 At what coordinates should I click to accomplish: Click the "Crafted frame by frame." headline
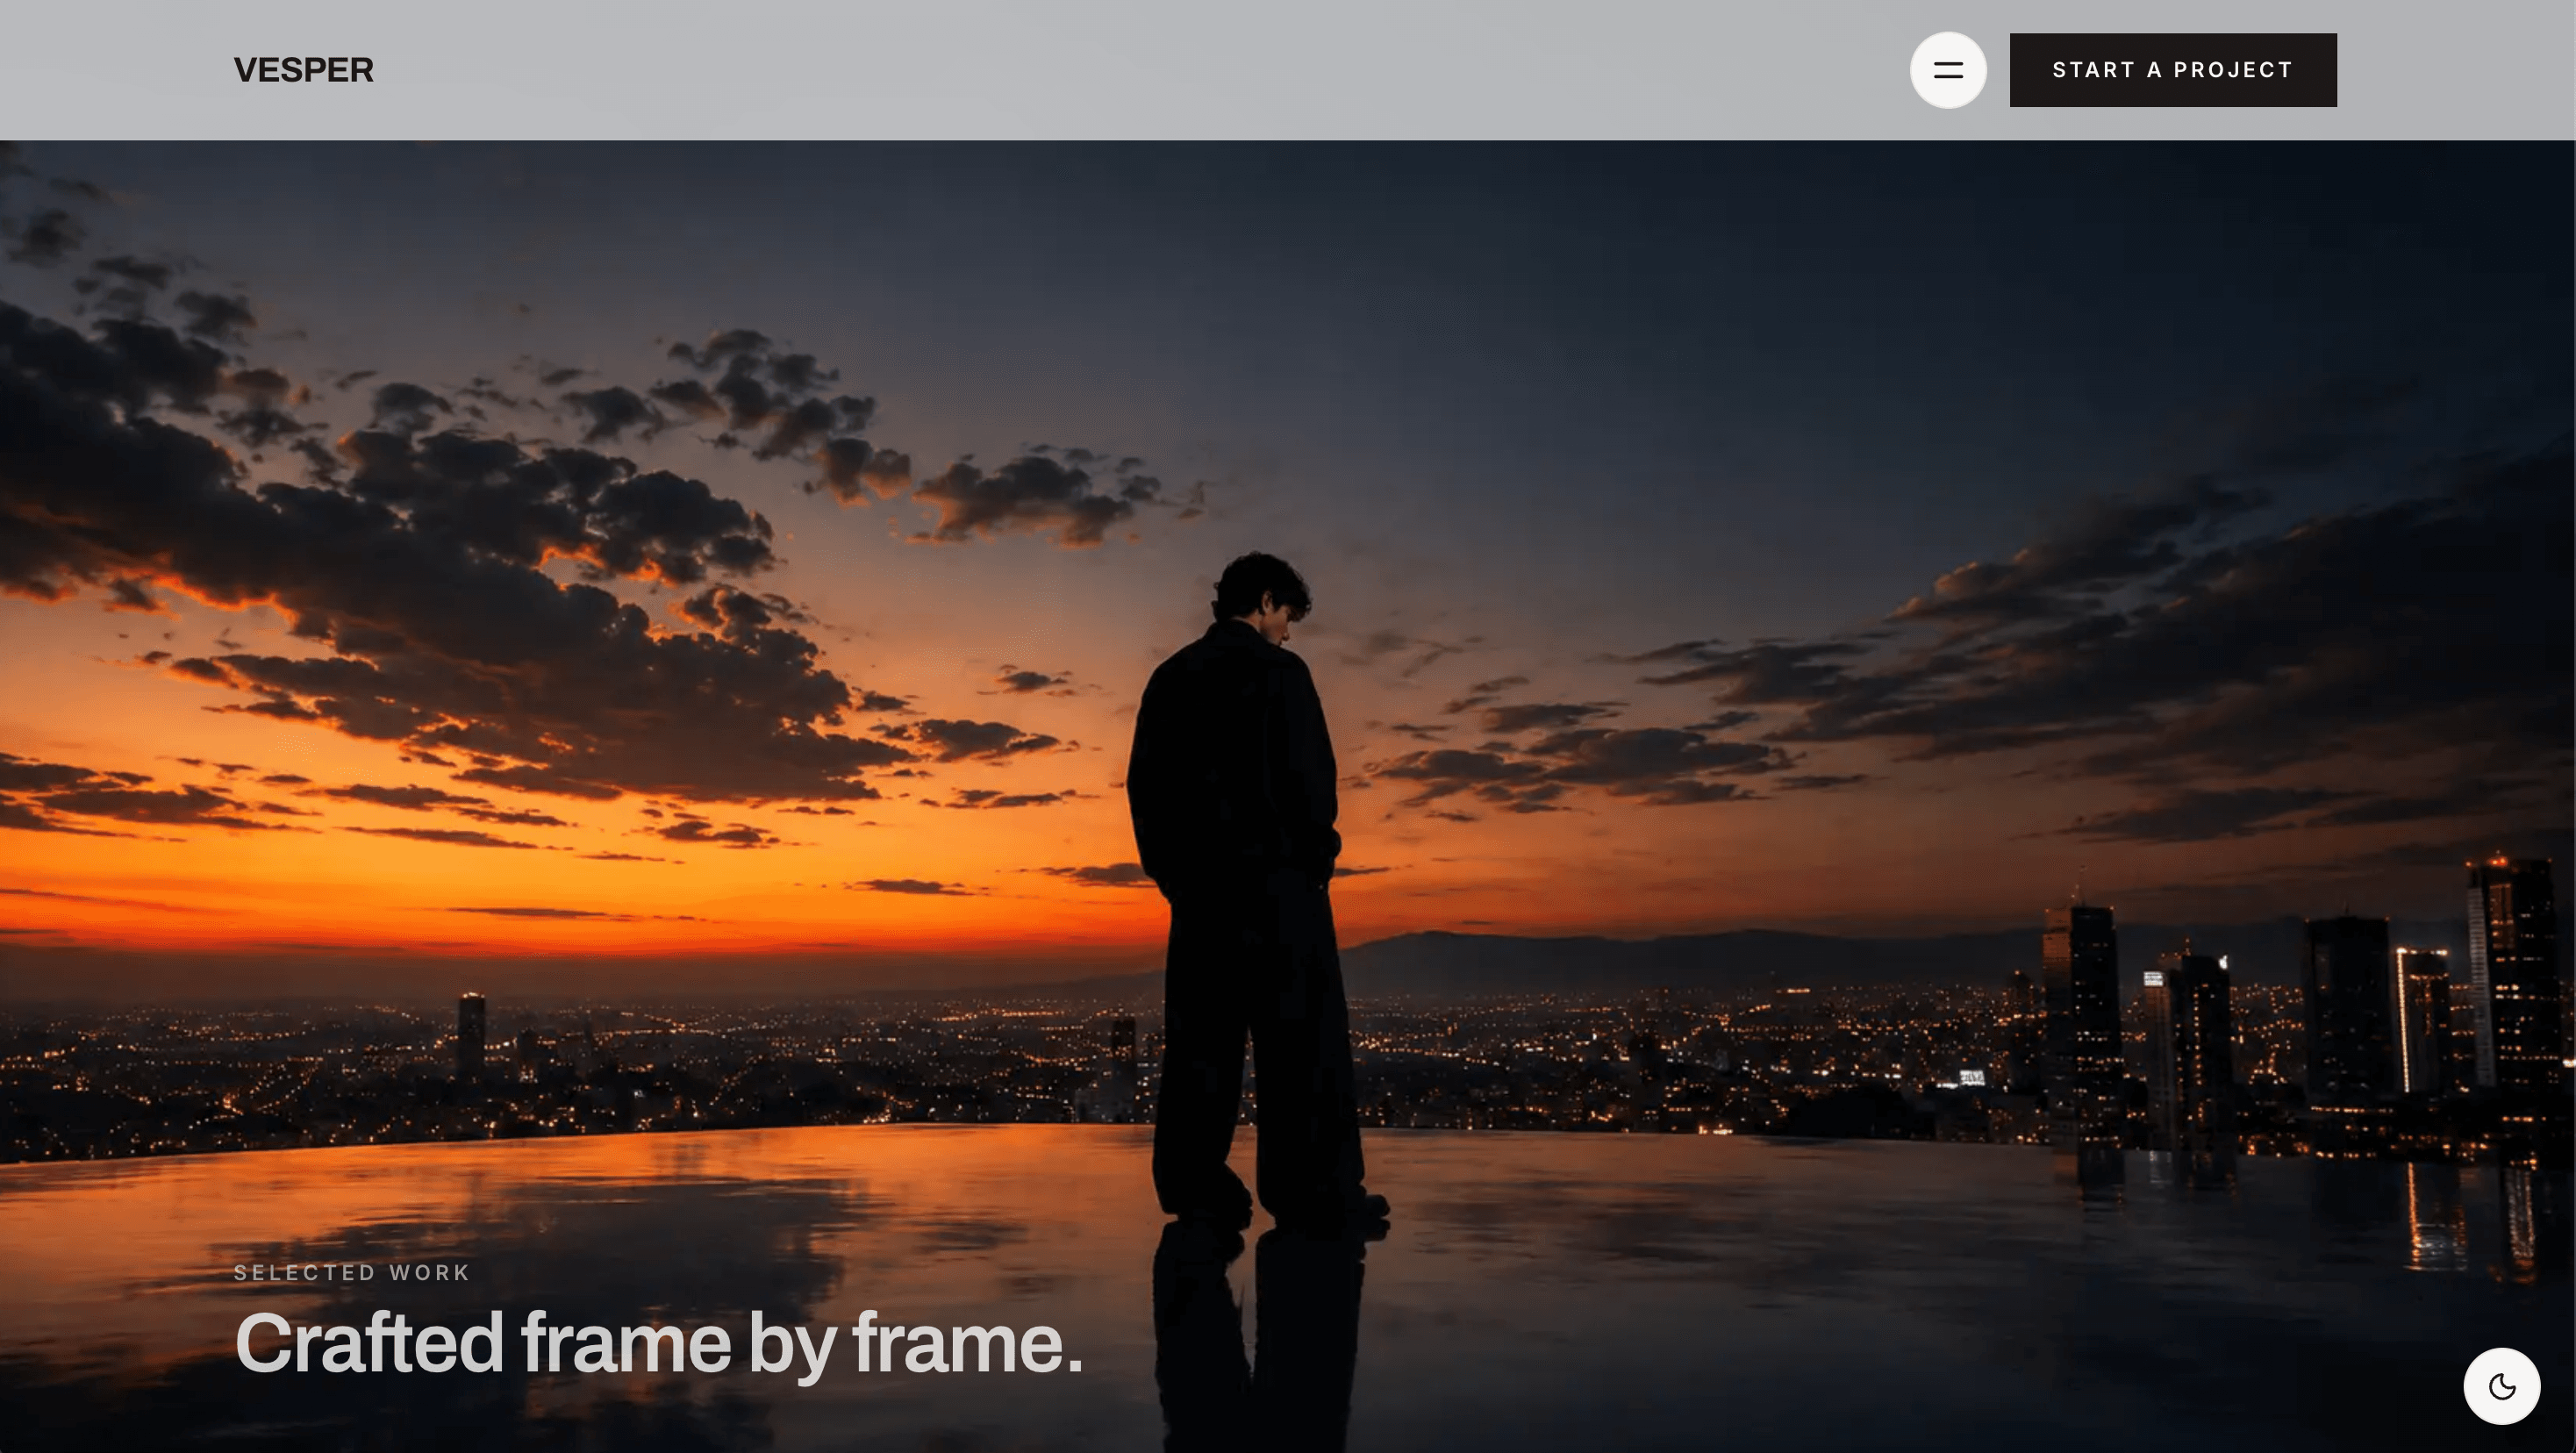click(x=658, y=1345)
